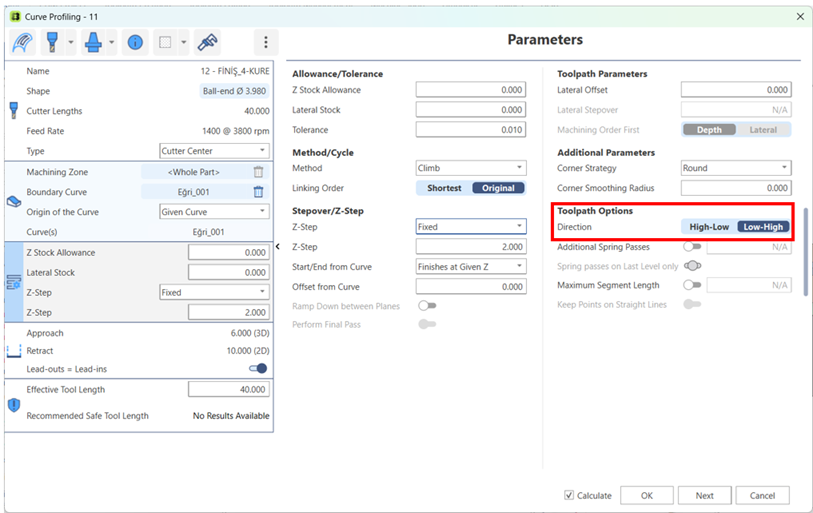Image resolution: width=813 pixels, height=513 pixels.
Task: Click the Parameters panel vertical scrollbar
Action: coord(805,252)
